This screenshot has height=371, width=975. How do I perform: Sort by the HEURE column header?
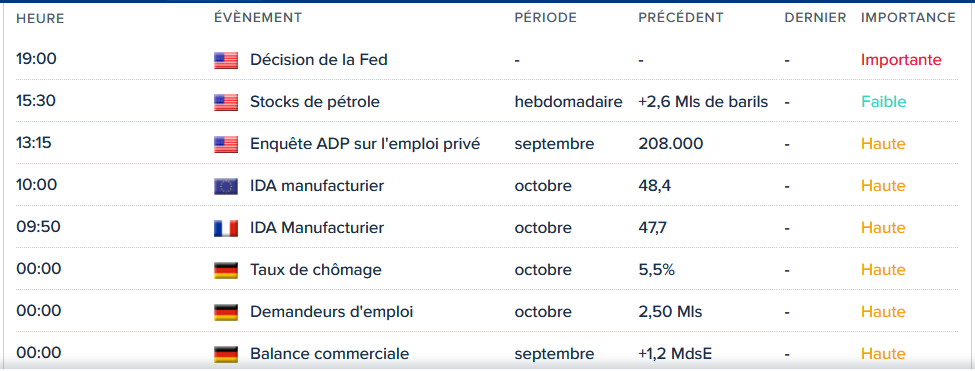(x=40, y=19)
